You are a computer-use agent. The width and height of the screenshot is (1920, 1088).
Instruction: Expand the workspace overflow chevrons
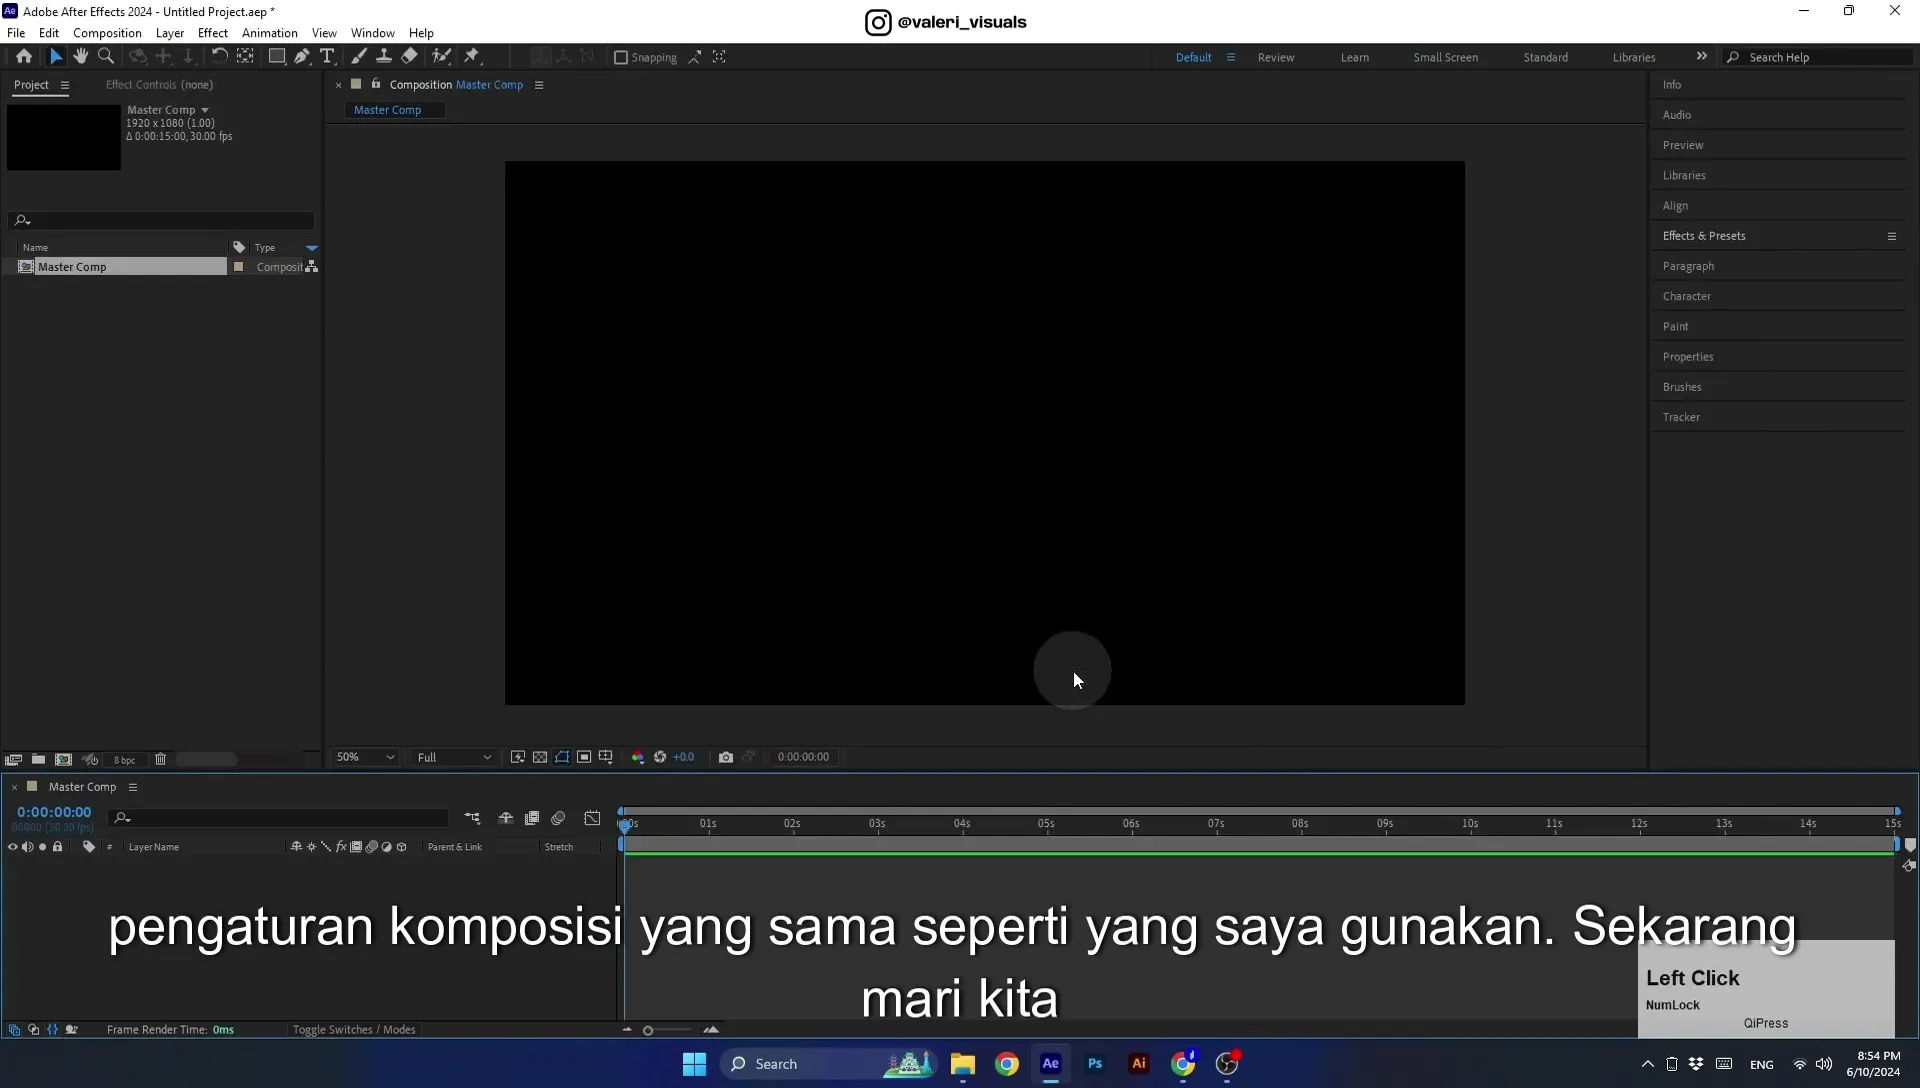[x=1702, y=57]
